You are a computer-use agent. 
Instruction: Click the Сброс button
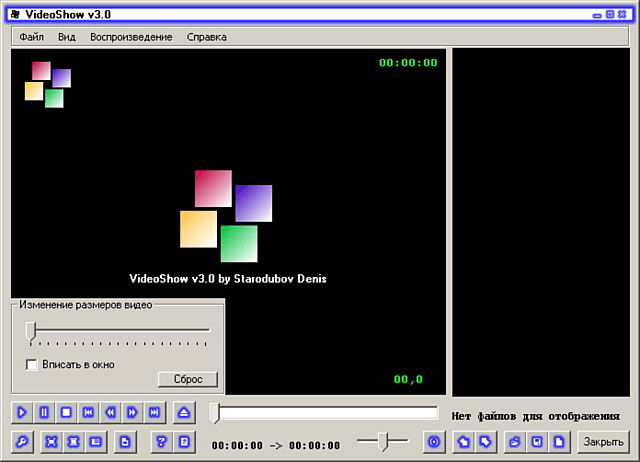pyautogui.click(x=187, y=380)
